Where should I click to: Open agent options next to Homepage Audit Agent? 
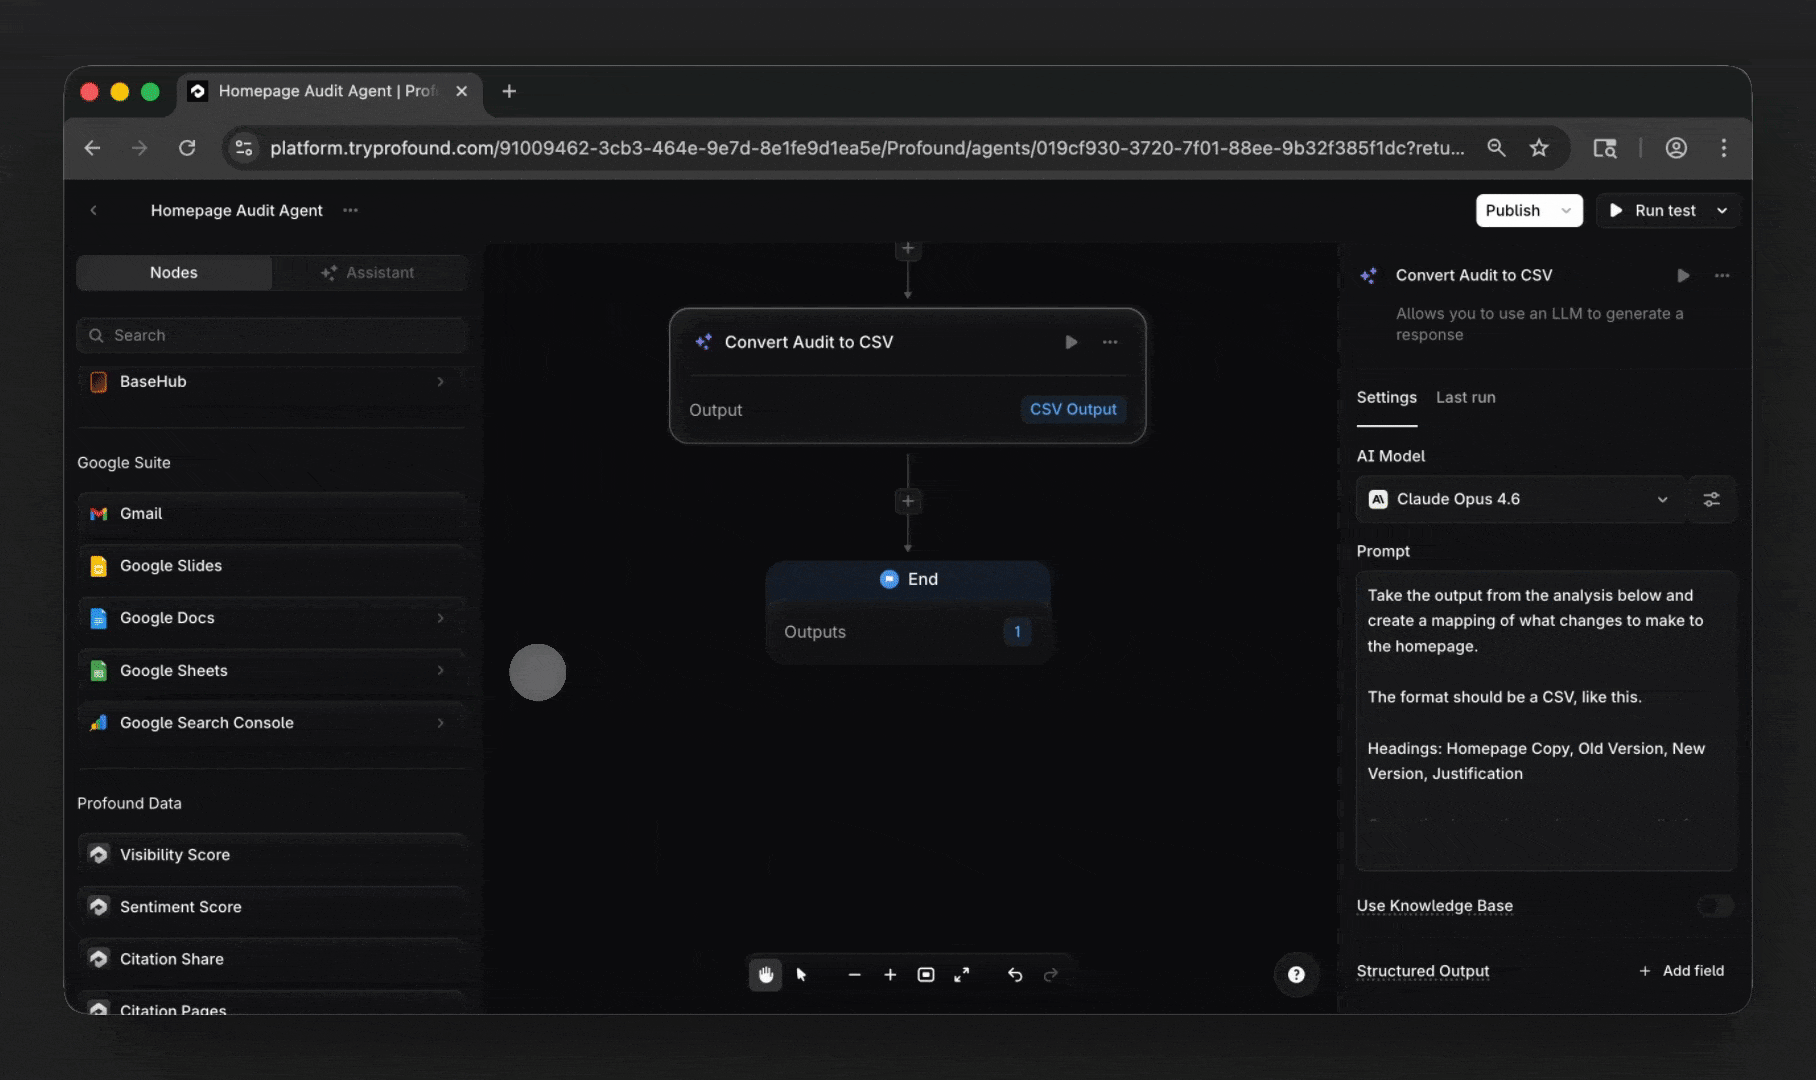350,210
